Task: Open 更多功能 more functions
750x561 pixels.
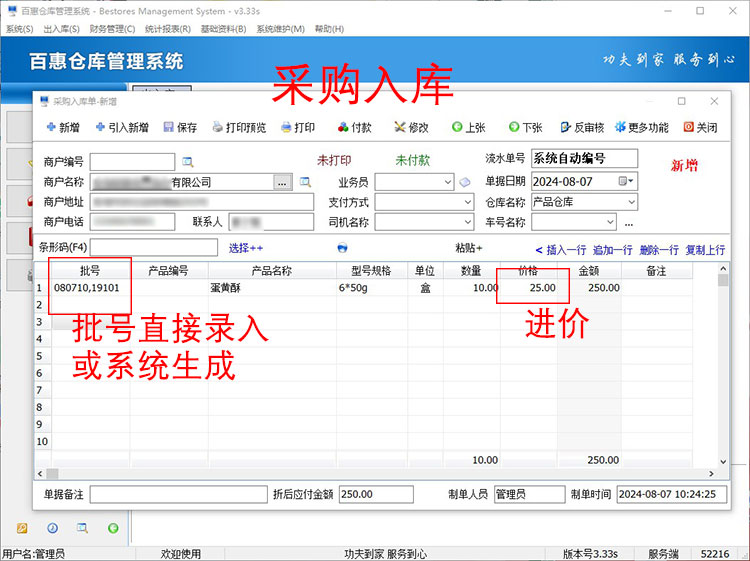Action: click(x=642, y=127)
